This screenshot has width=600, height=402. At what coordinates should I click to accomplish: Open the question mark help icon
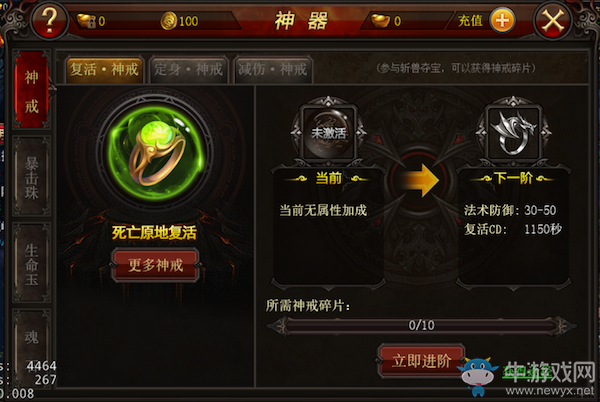[49, 20]
